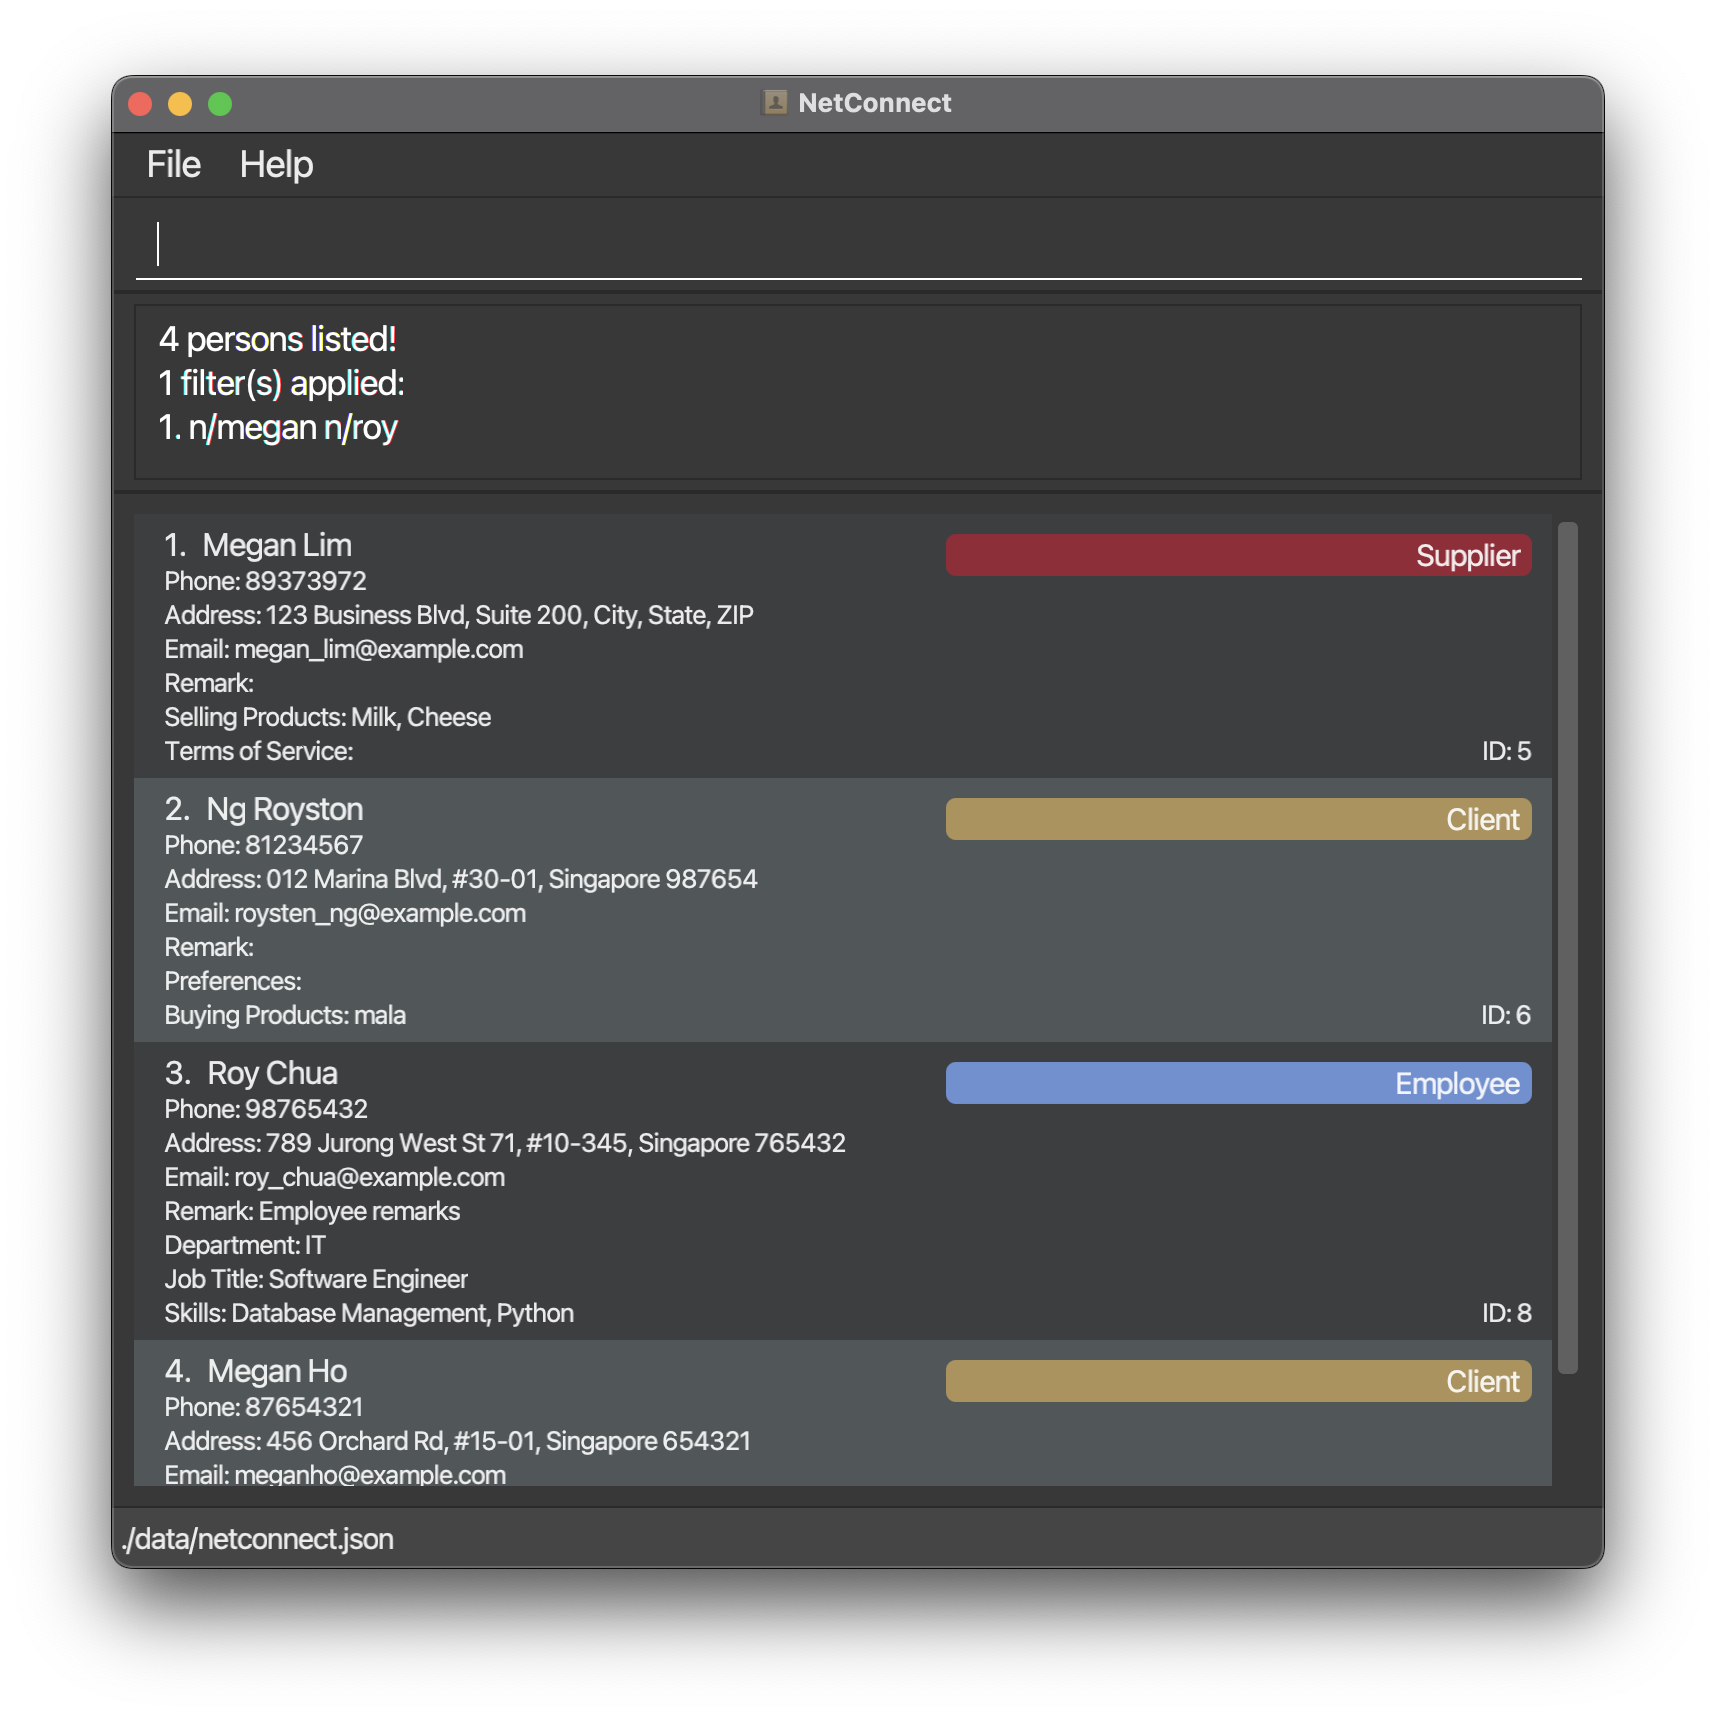The height and width of the screenshot is (1716, 1716).
Task: Click the contact list vertical scrollbar
Action: (x=1567, y=948)
